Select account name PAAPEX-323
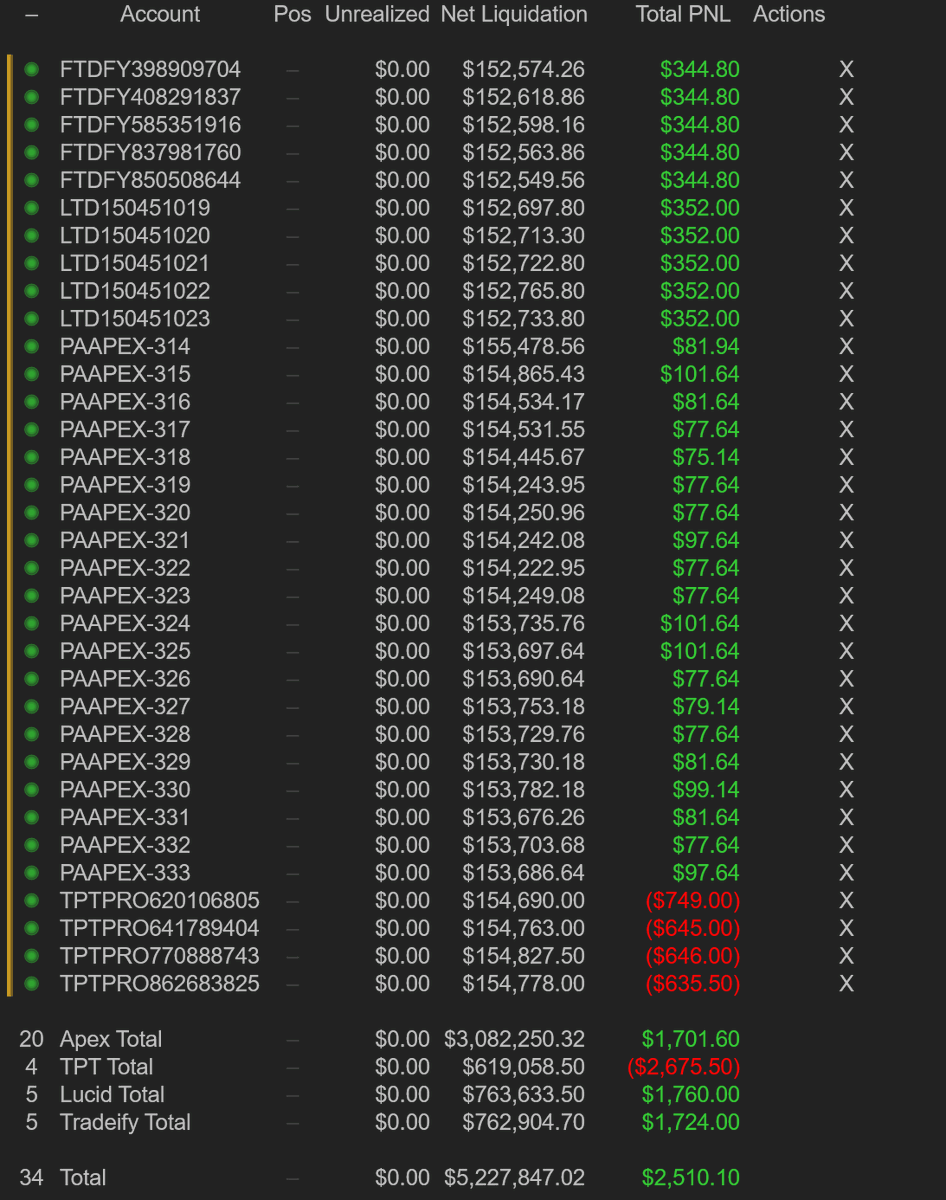Image resolution: width=946 pixels, height=1200 pixels. coord(125,596)
